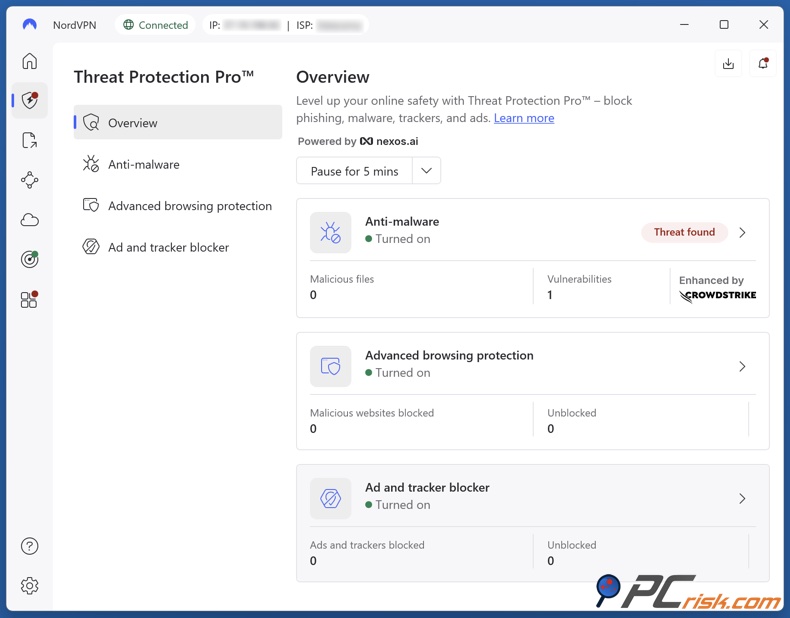Click the cloud icon in sidebar
This screenshot has width=790, height=618.
(x=30, y=220)
